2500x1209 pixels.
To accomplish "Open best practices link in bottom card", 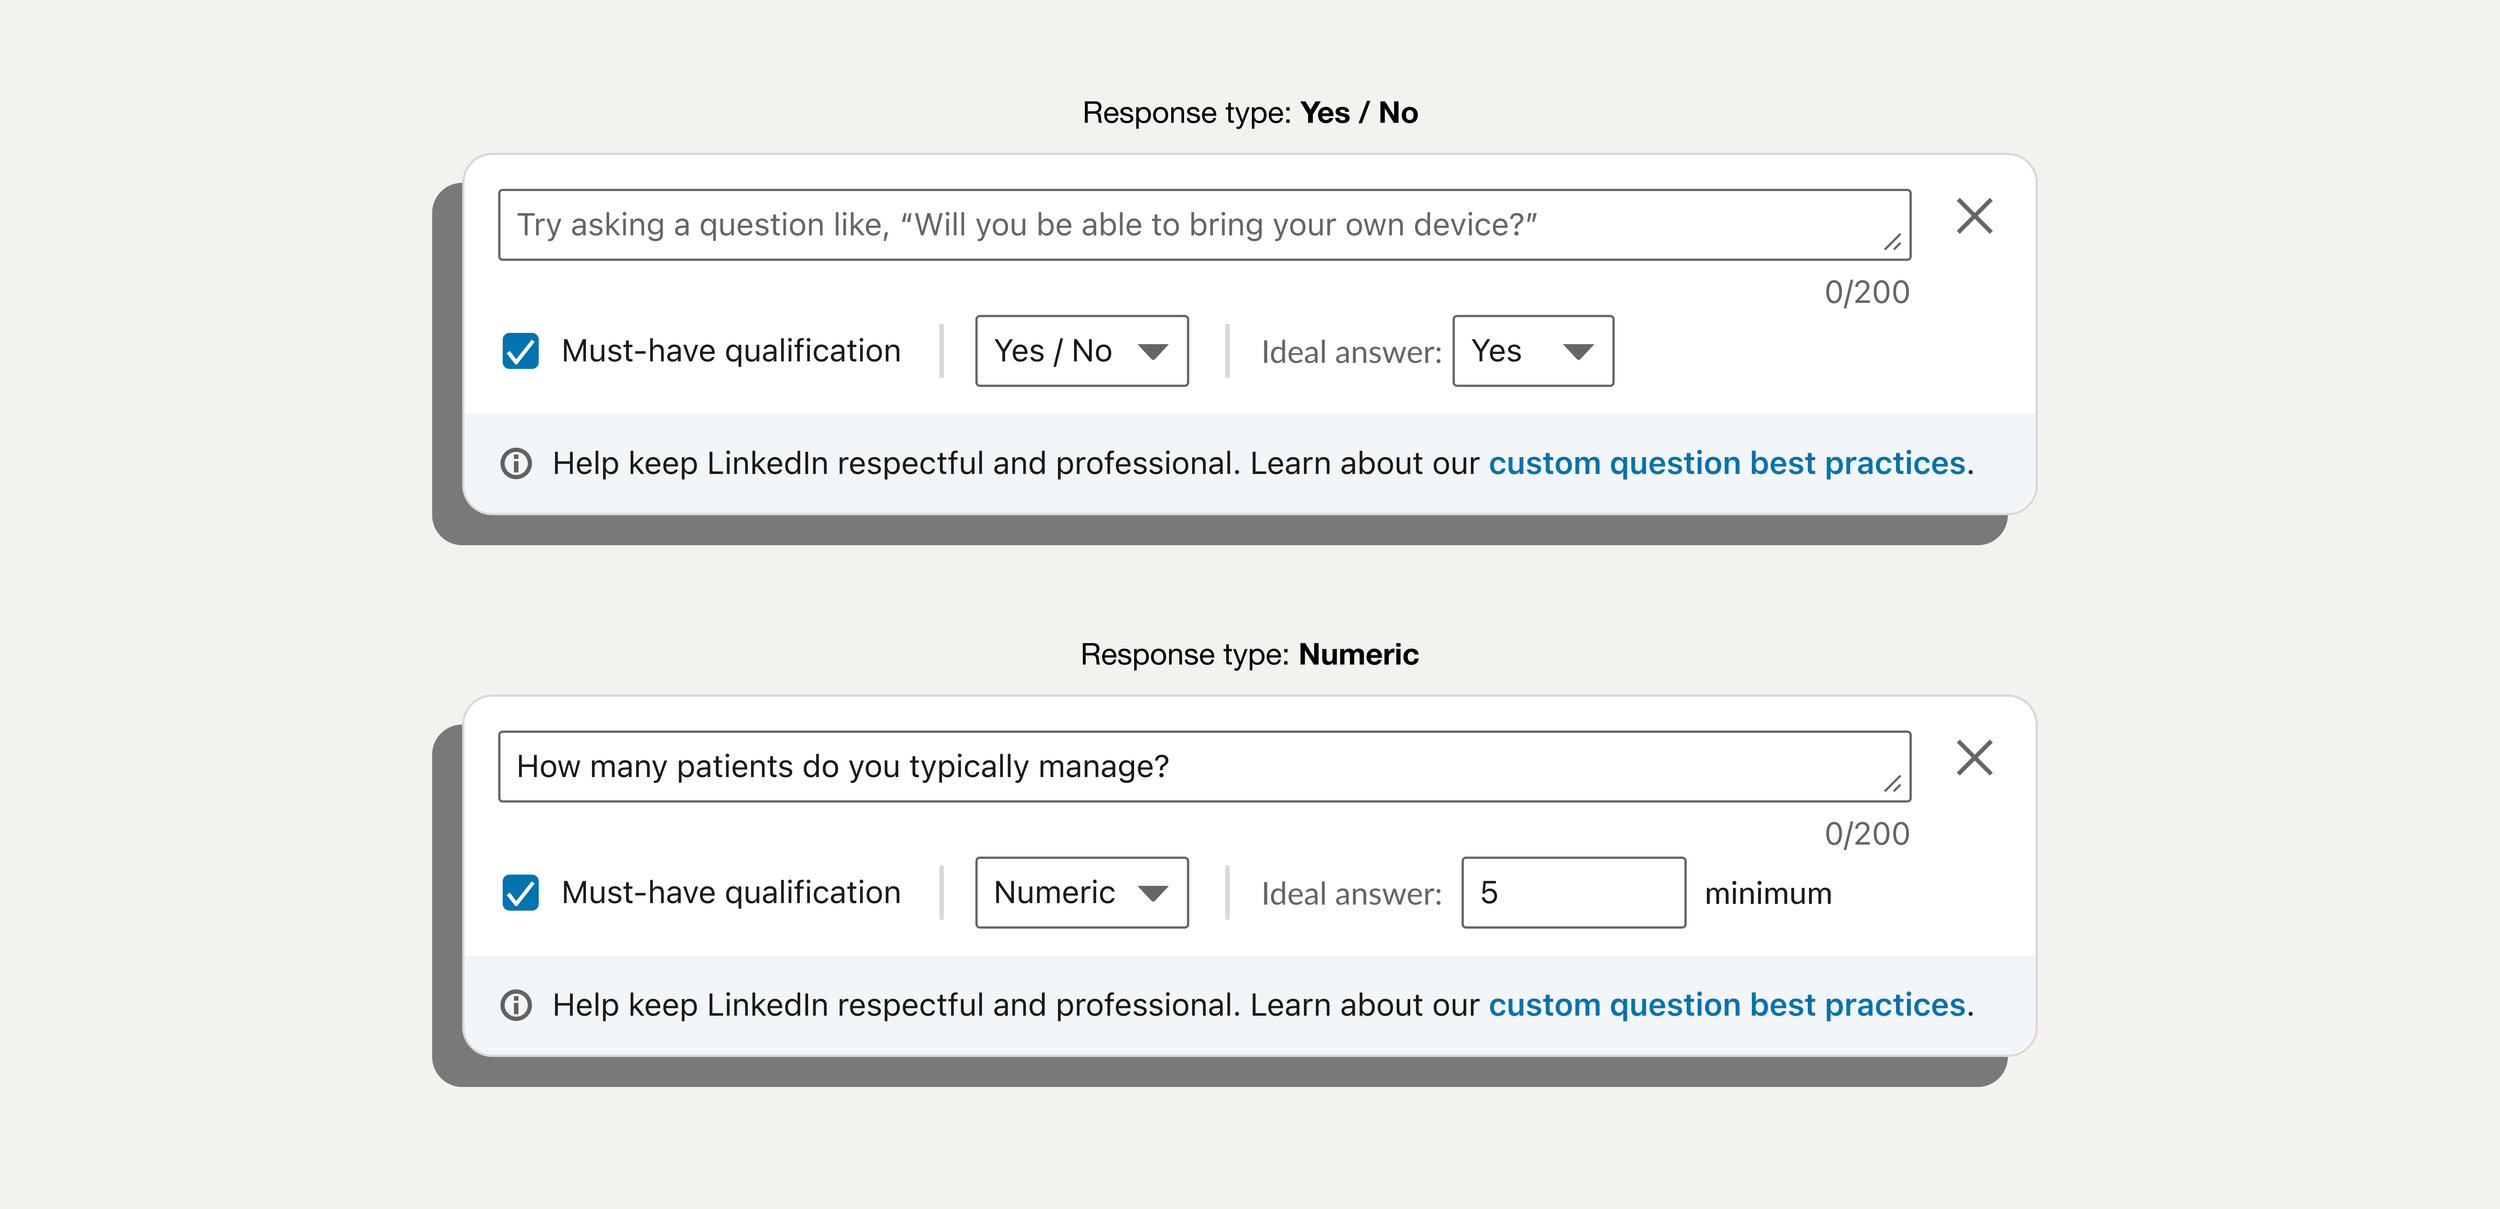I will click(1727, 1005).
